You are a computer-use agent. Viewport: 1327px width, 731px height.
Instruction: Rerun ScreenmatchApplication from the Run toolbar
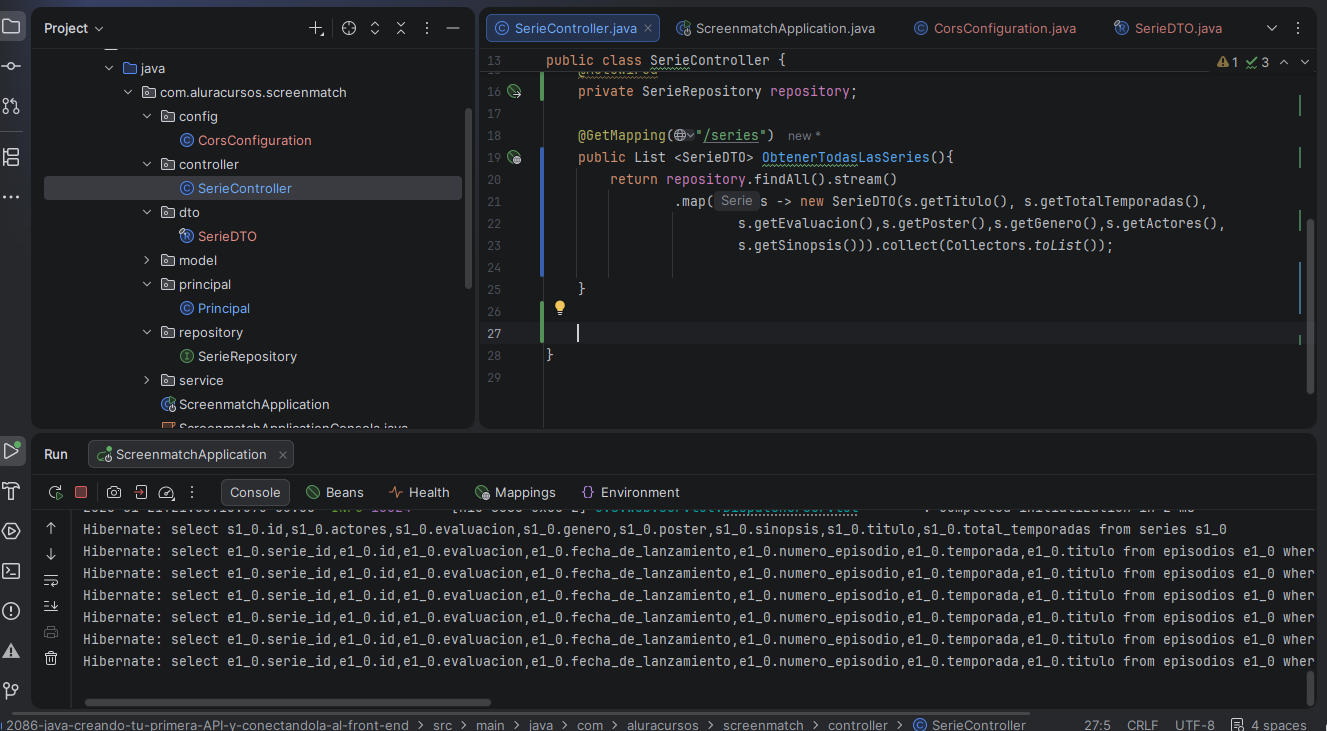[x=56, y=492]
